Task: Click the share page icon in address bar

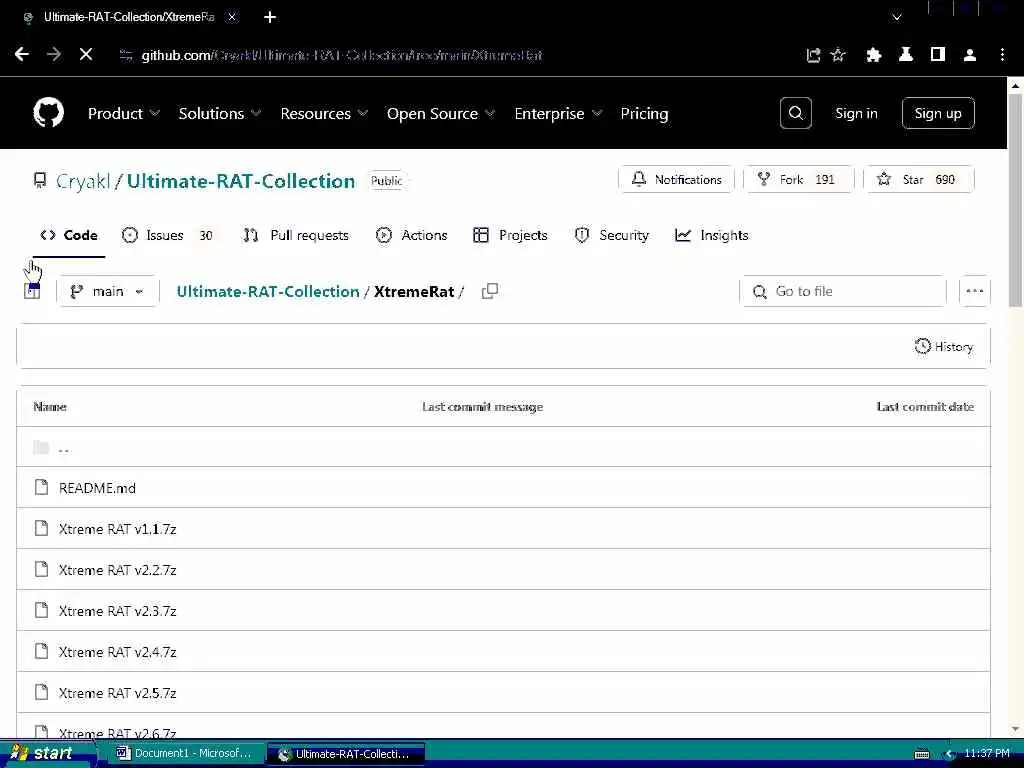Action: (x=813, y=56)
